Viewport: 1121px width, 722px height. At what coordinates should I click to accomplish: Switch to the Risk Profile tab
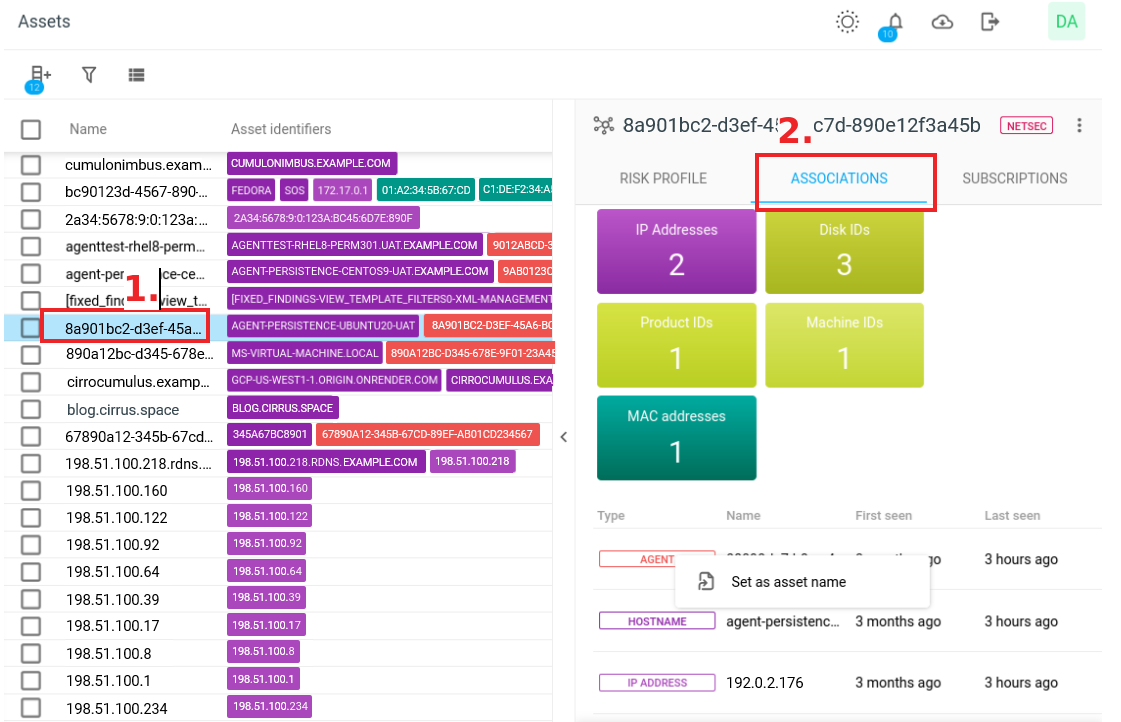tap(663, 178)
